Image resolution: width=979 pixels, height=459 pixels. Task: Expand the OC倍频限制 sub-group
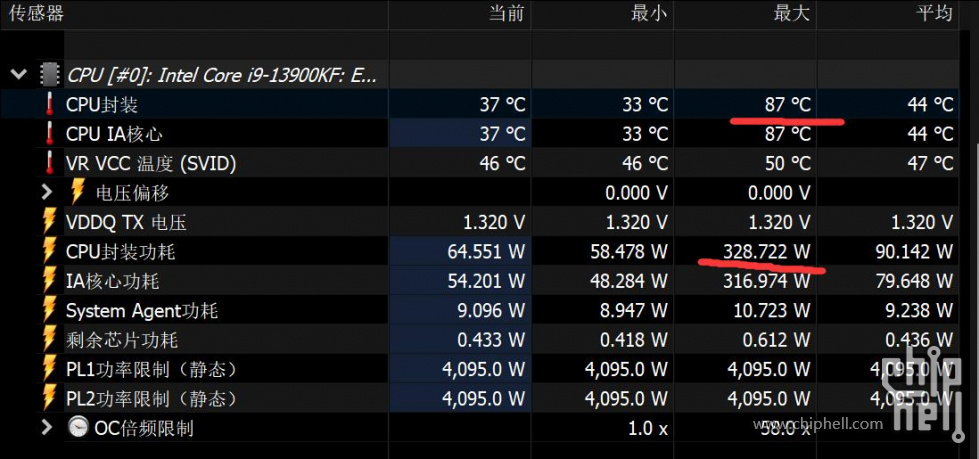pyautogui.click(x=47, y=428)
